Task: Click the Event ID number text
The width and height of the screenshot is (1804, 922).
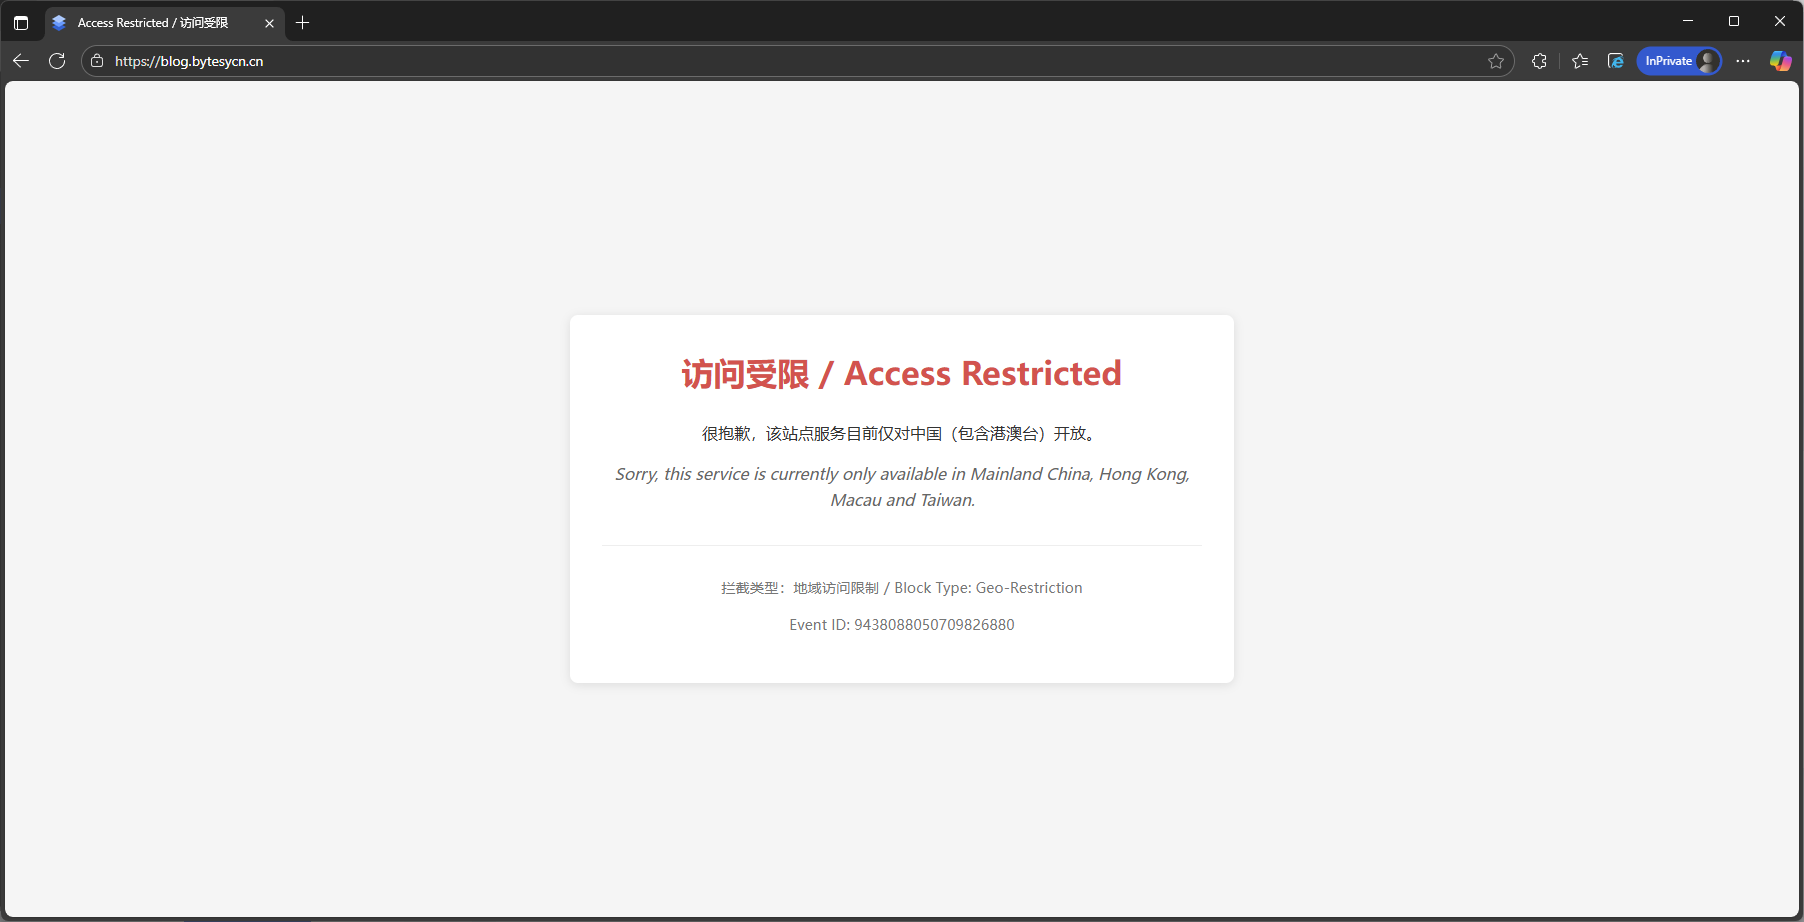Action: pyautogui.click(x=902, y=625)
